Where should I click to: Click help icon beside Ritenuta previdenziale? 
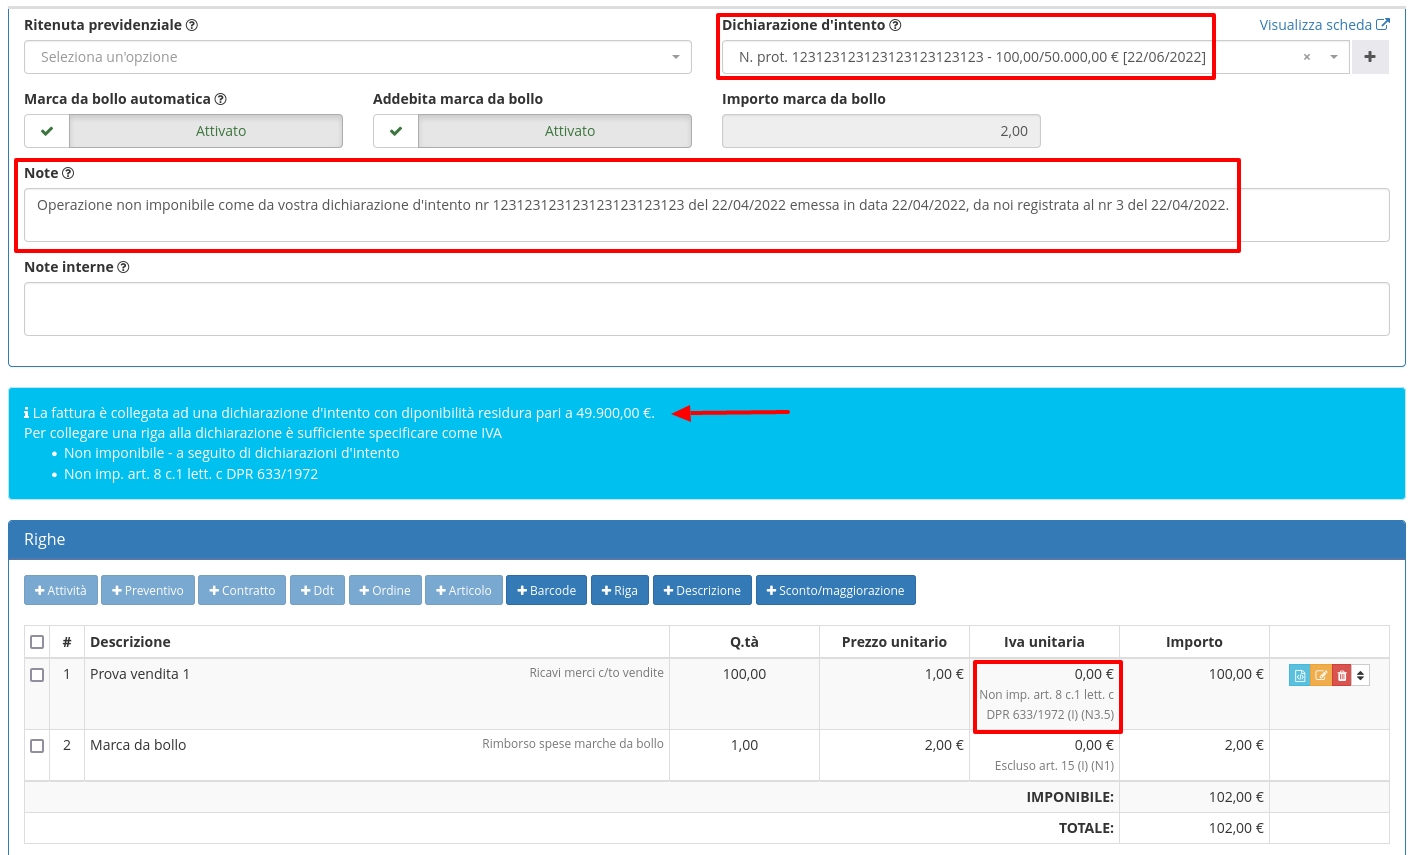coord(192,25)
